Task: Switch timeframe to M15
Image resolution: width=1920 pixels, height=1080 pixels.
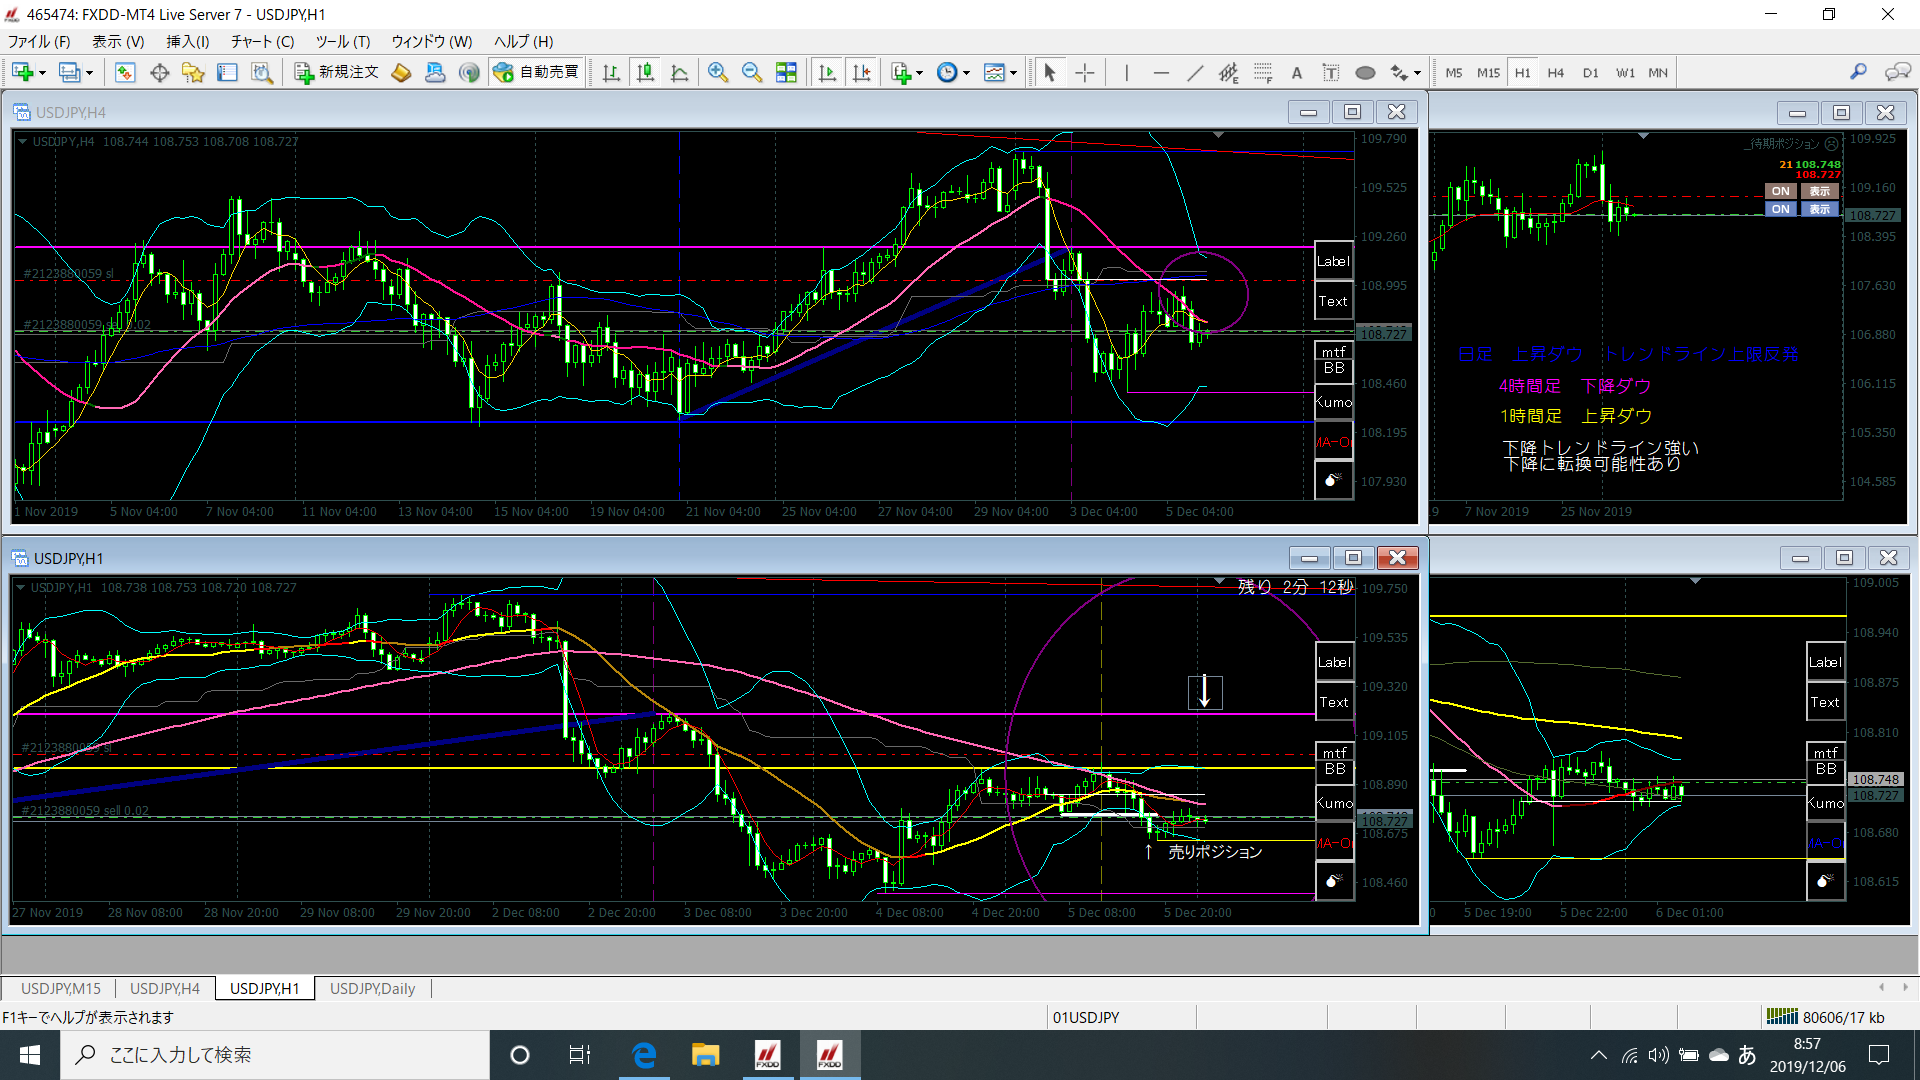Action: (x=1488, y=73)
